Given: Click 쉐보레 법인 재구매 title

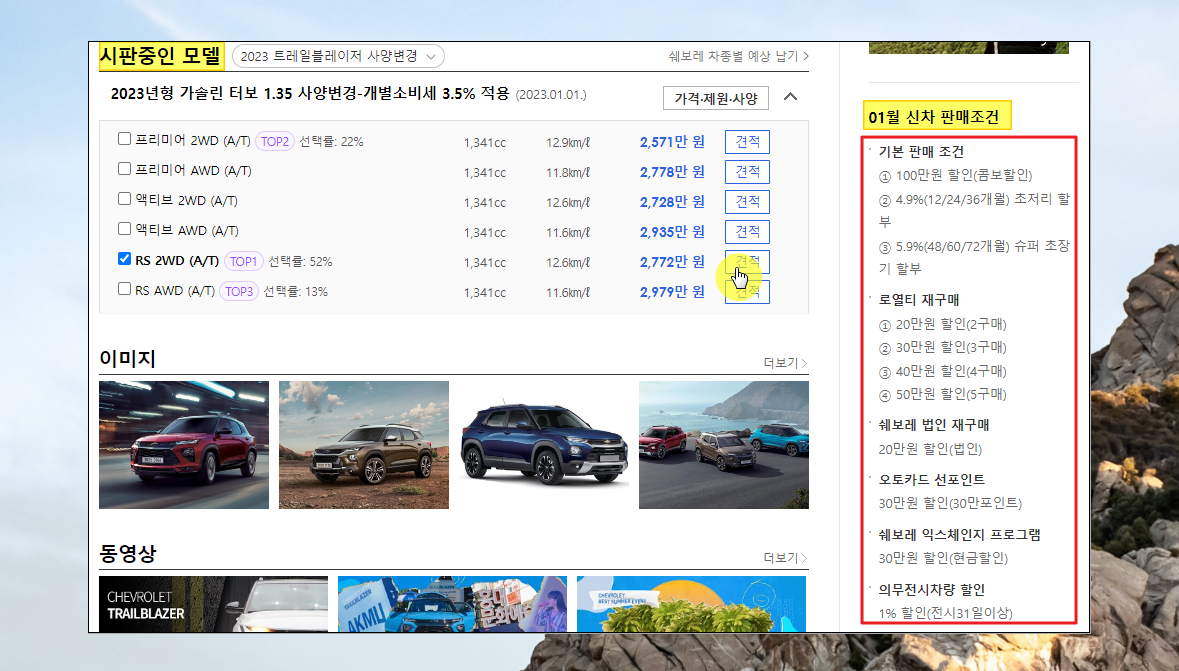Looking at the screenshot, I should tap(934, 425).
